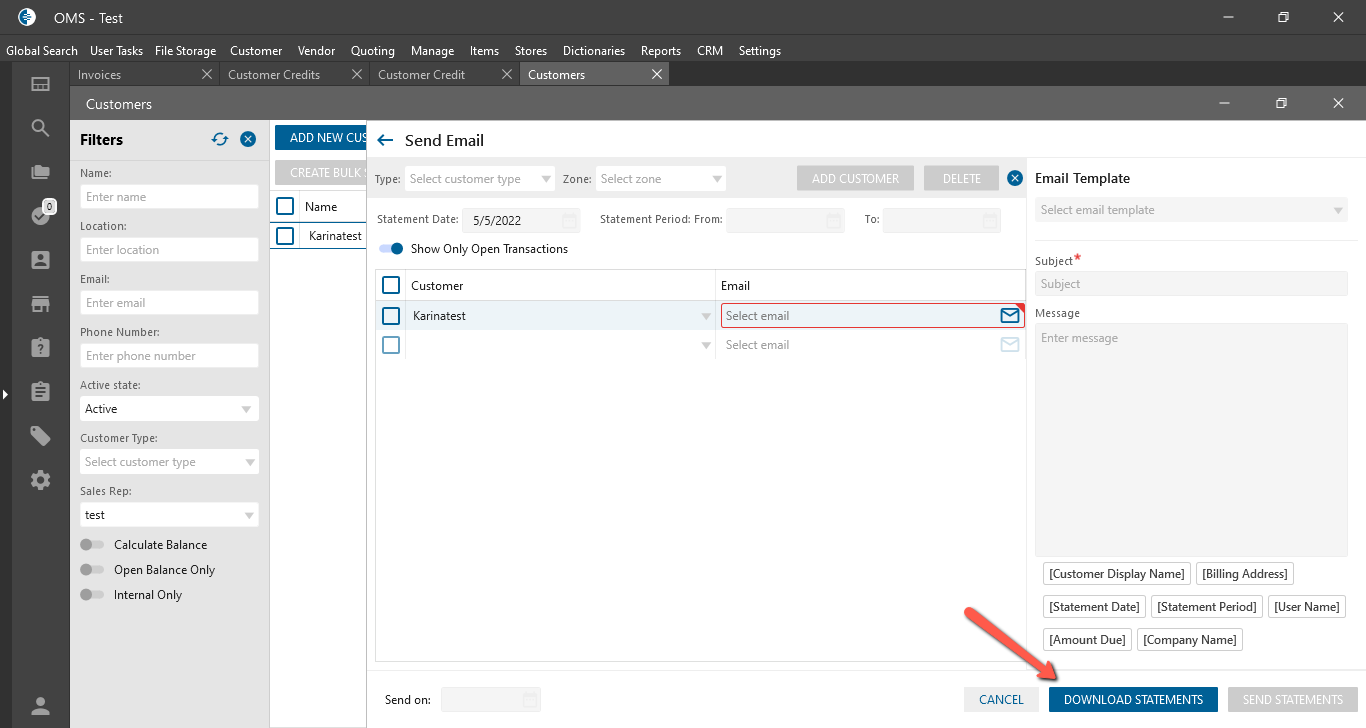The image size is (1366, 728).
Task: Open the price tag icon in sidebar
Action: [x=40, y=435]
